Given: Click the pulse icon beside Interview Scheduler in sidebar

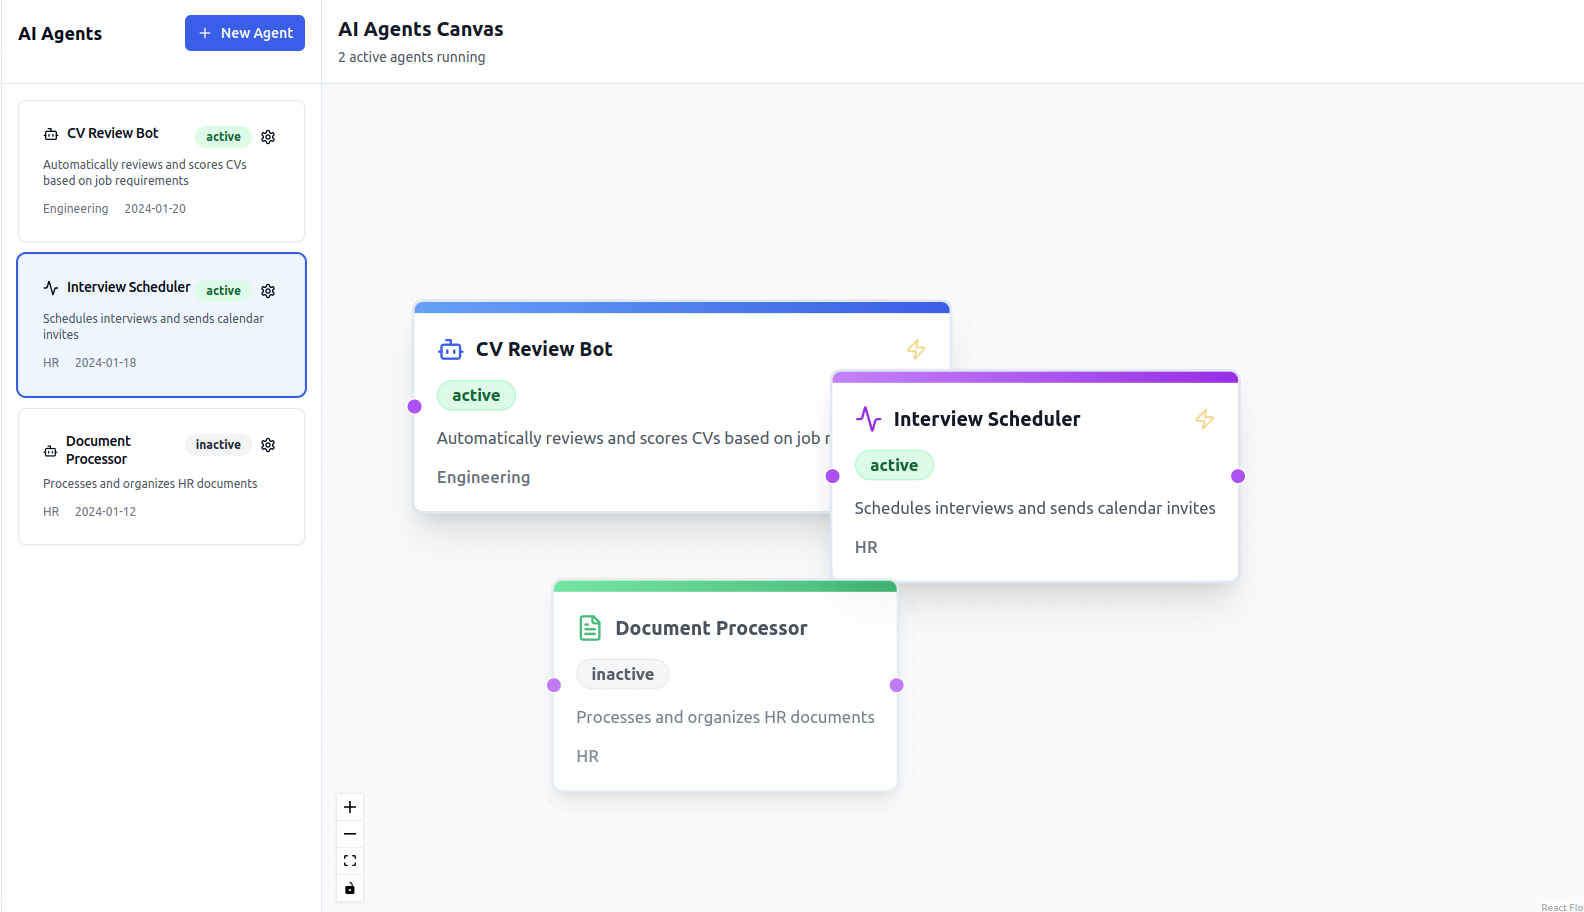Looking at the screenshot, I should coord(51,288).
